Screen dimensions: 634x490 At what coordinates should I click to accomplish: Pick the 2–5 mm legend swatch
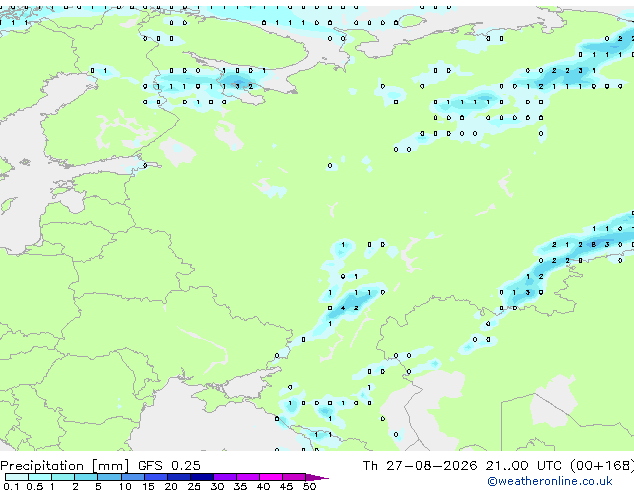[x=86, y=477]
